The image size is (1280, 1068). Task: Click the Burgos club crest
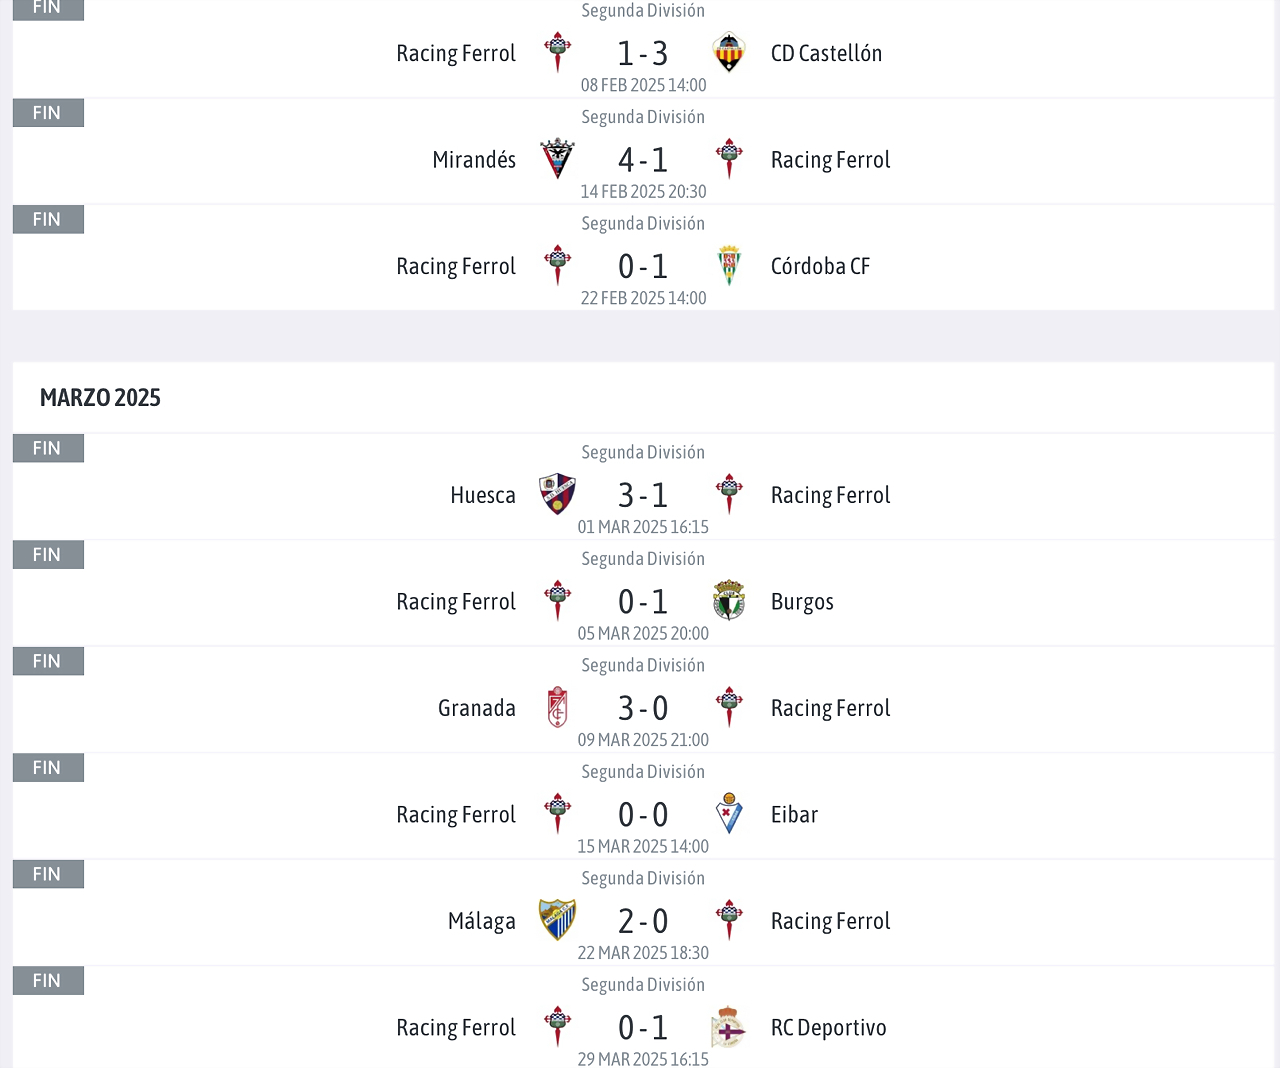[x=729, y=601]
